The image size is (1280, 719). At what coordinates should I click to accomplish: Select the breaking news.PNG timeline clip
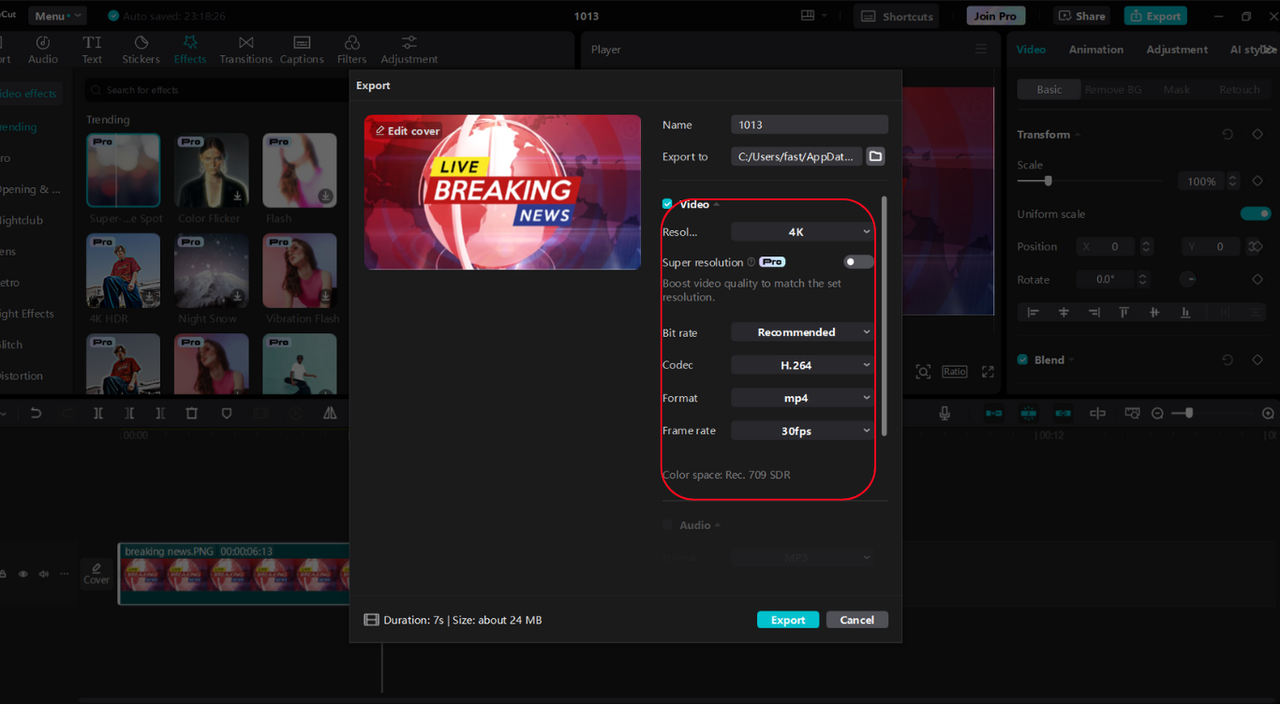[234, 573]
